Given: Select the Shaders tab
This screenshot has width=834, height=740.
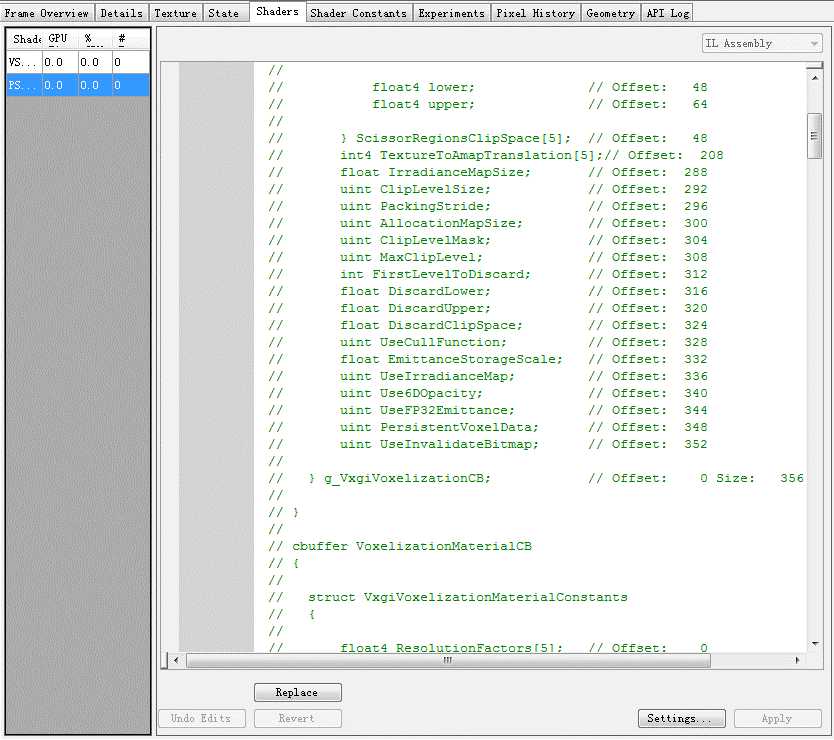Looking at the screenshot, I should click(277, 11).
